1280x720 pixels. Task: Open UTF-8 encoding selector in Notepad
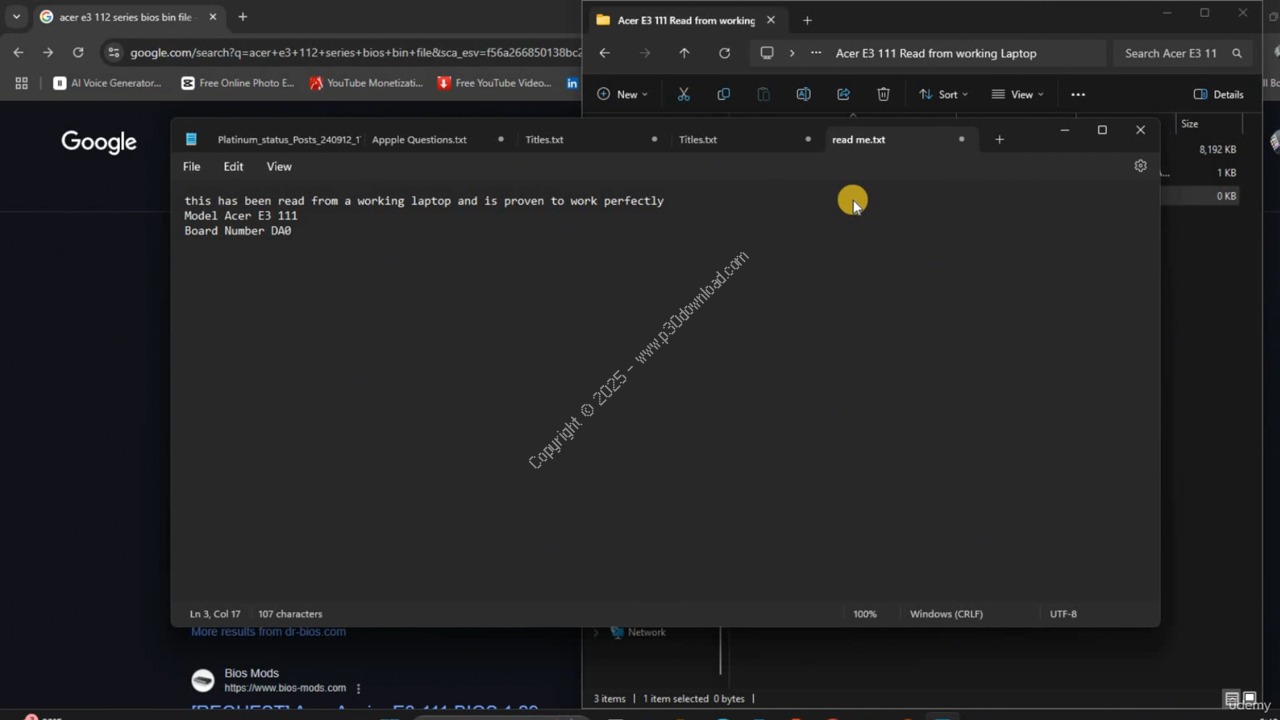1063,614
